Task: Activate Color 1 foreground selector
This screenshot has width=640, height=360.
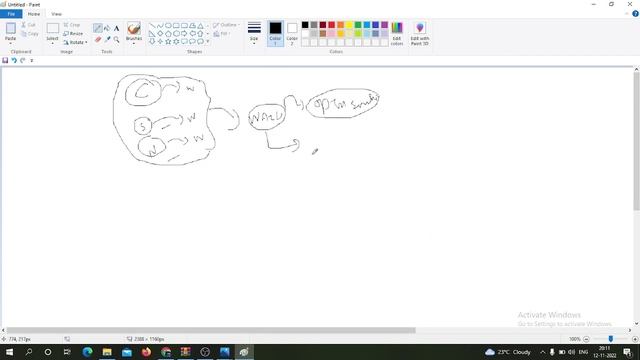Action: 276,33
